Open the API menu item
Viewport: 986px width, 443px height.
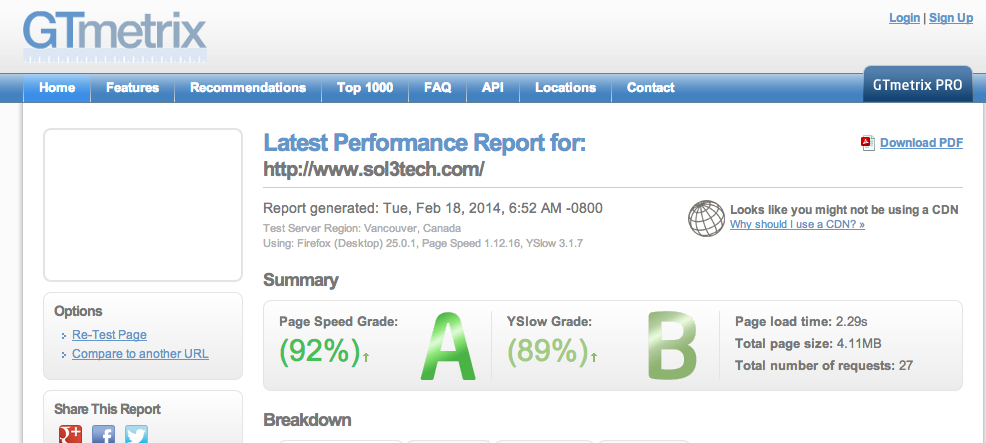(493, 87)
